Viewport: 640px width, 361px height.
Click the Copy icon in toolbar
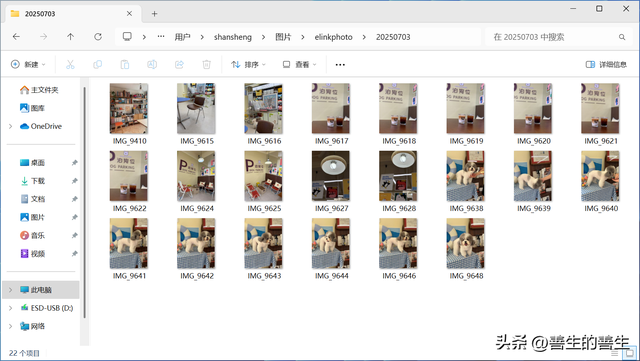[x=98, y=65]
